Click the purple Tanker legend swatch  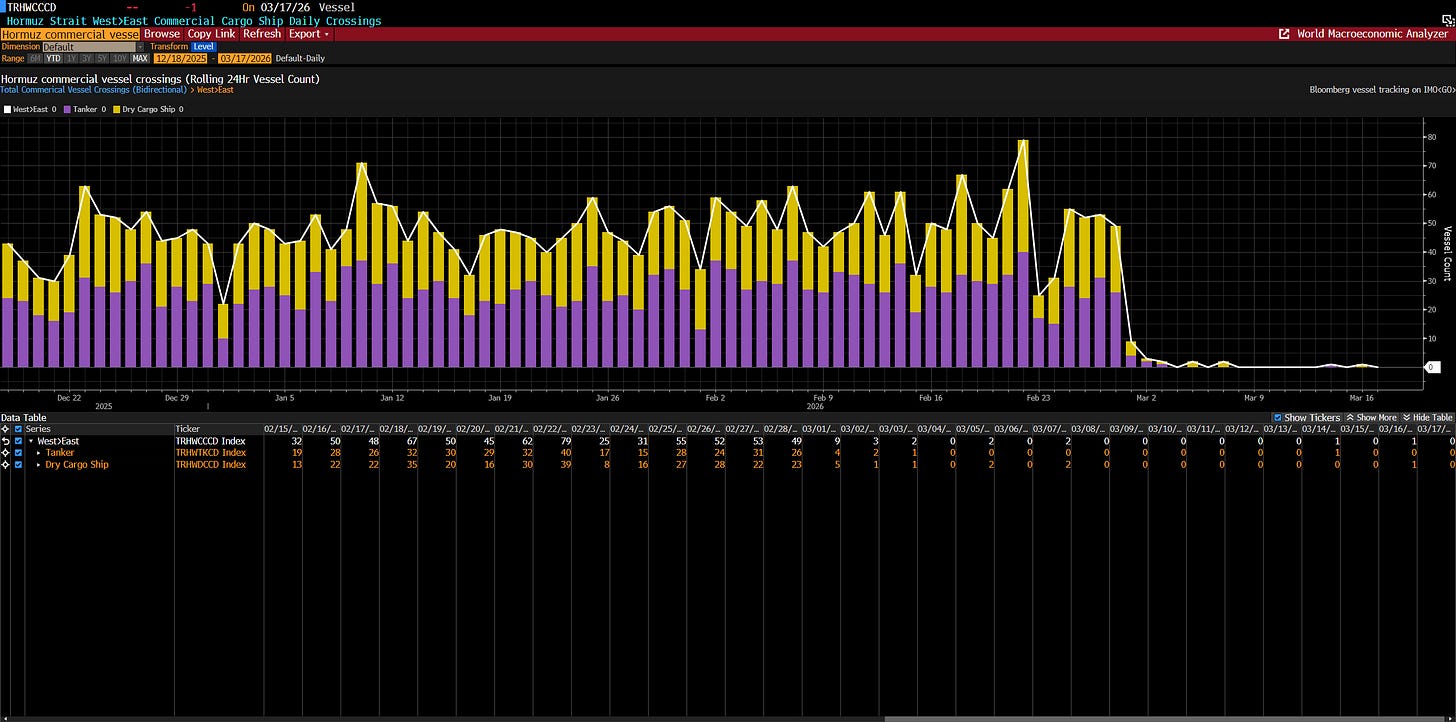[69, 109]
